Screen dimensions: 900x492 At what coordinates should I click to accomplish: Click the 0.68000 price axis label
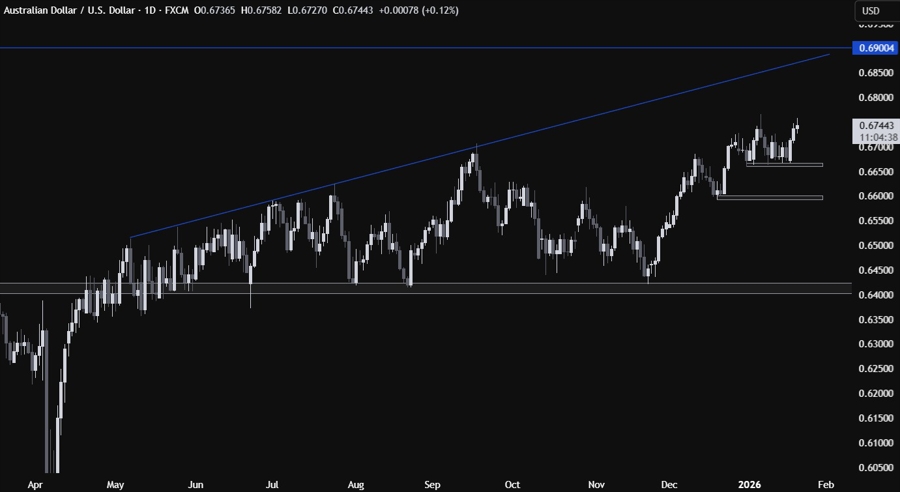pyautogui.click(x=878, y=98)
